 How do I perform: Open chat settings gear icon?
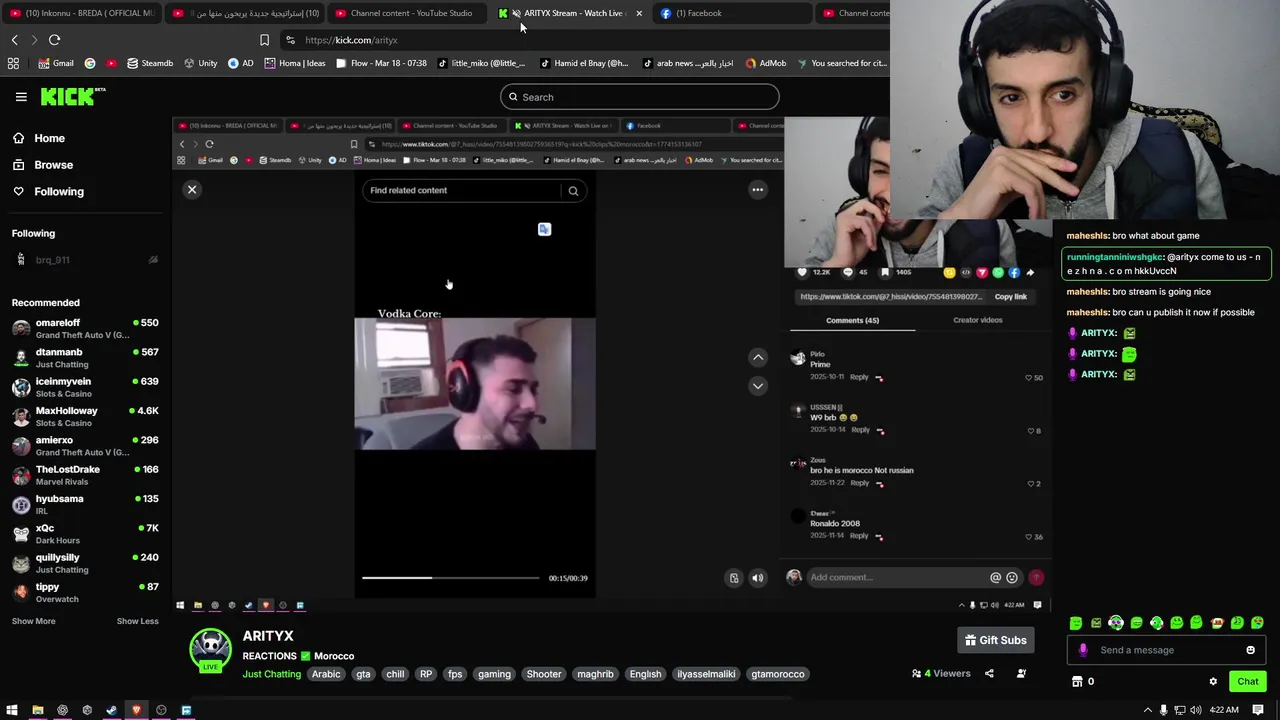pyautogui.click(x=1213, y=682)
